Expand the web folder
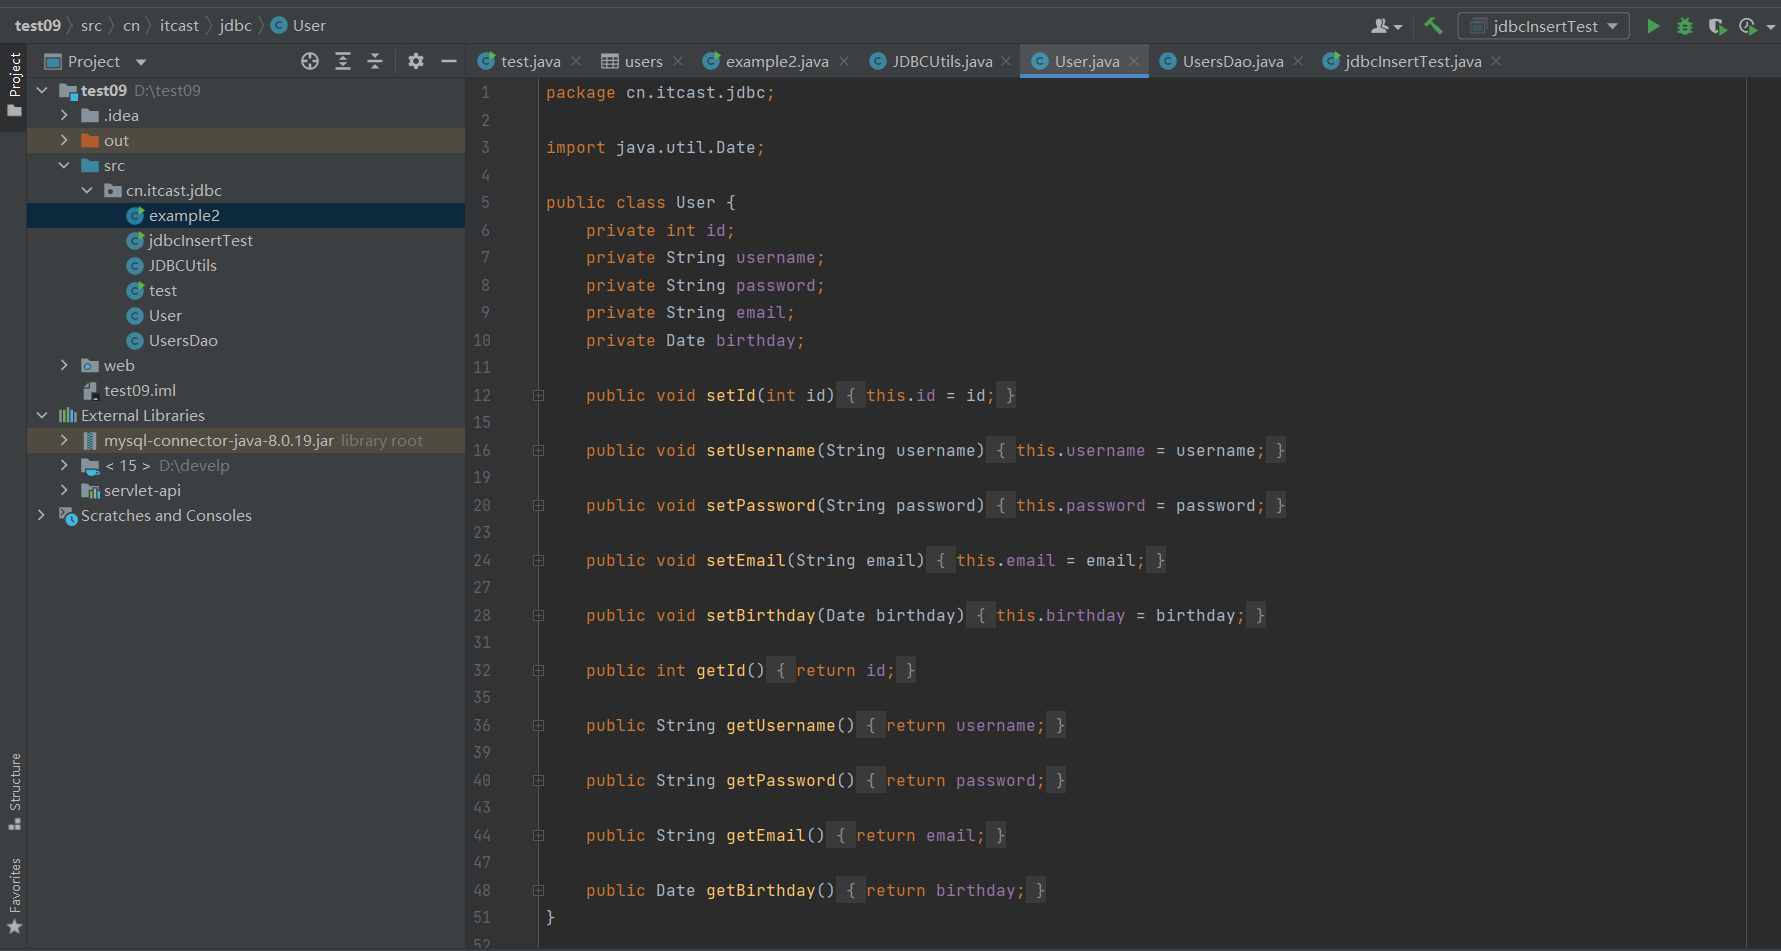This screenshot has width=1781, height=951. point(64,365)
